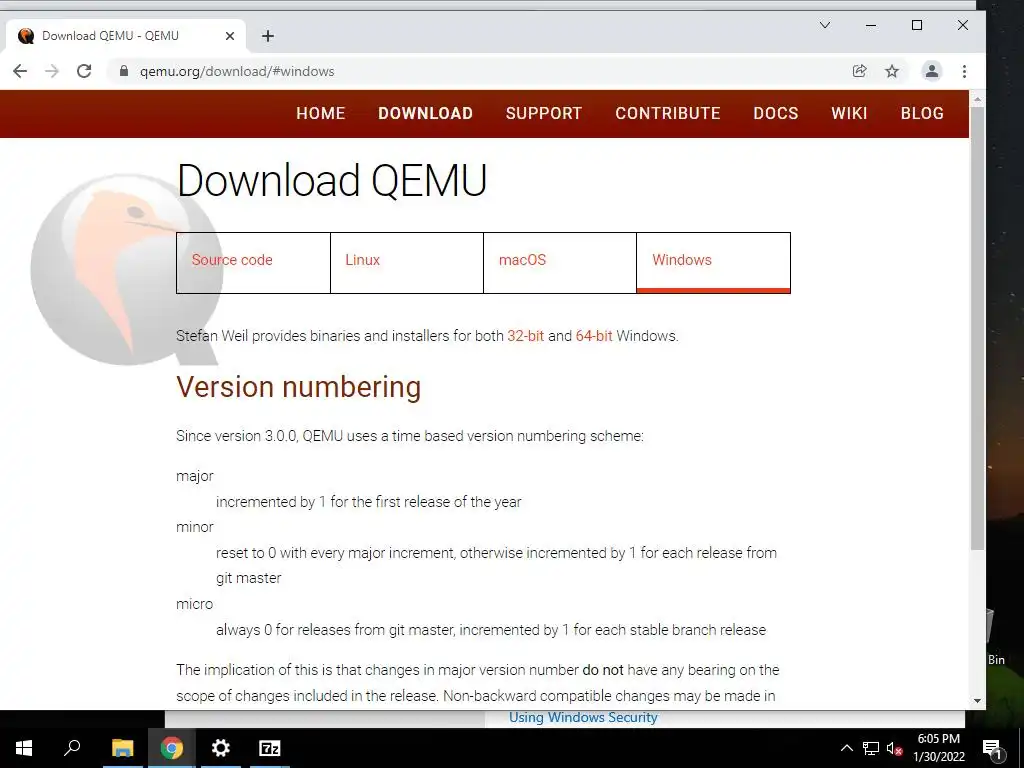Screen dimensions: 1024x768
Task: Select the Download QEMU browser tab
Action: pos(126,36)
